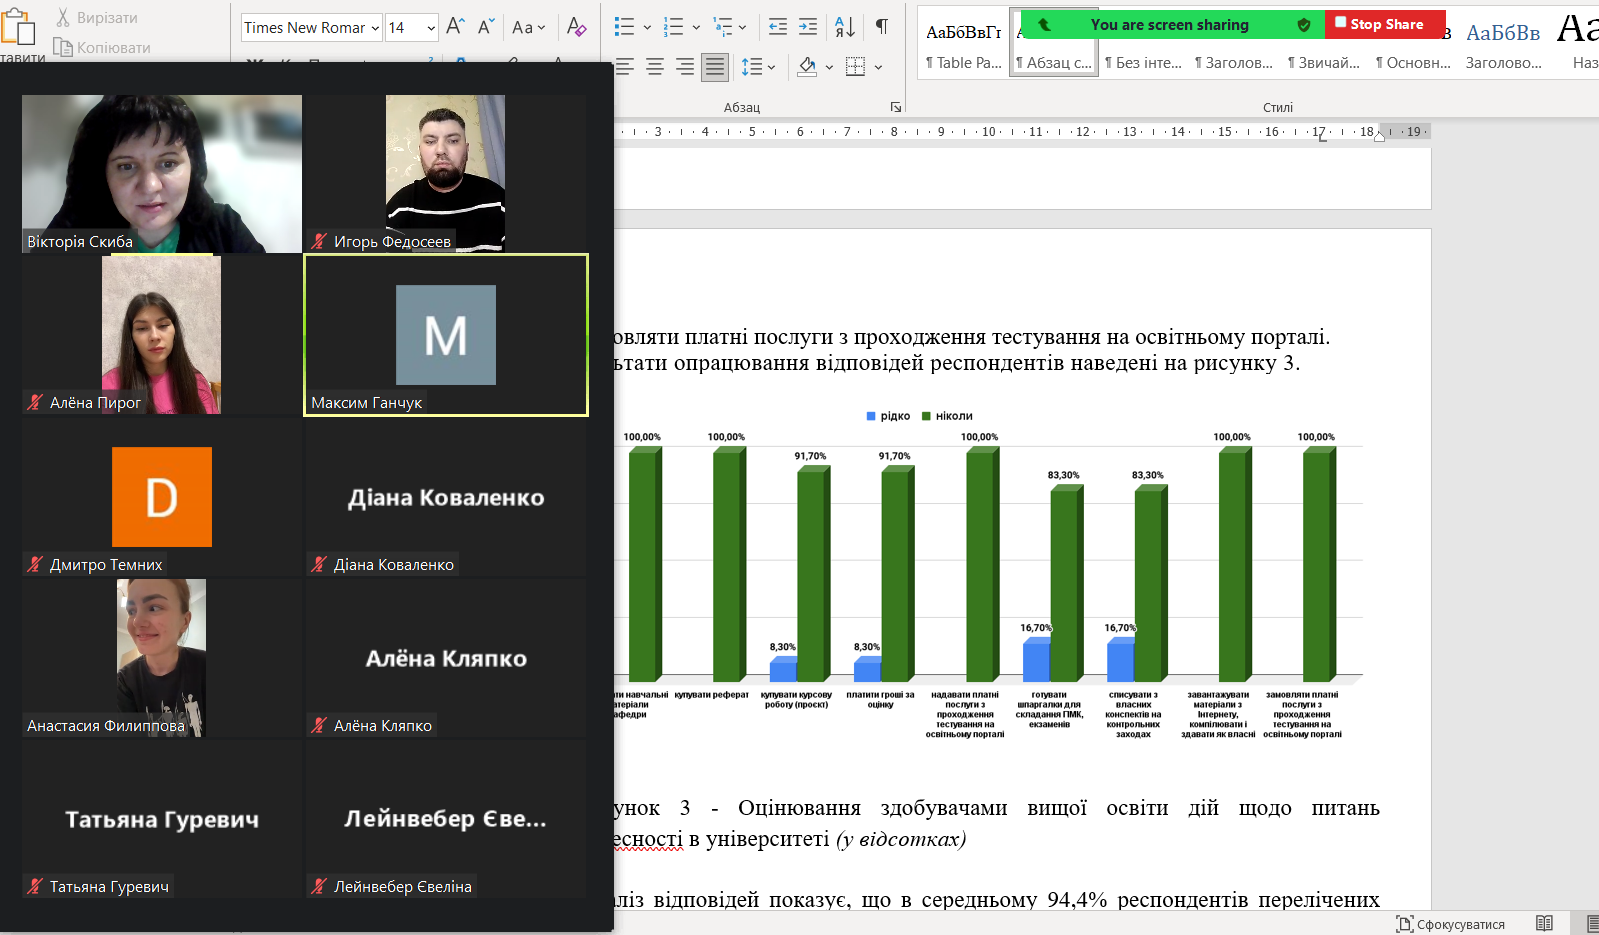1599x935 pixels.
Task: Select the 'Без інте...' style
Action: click(1143, 62)
